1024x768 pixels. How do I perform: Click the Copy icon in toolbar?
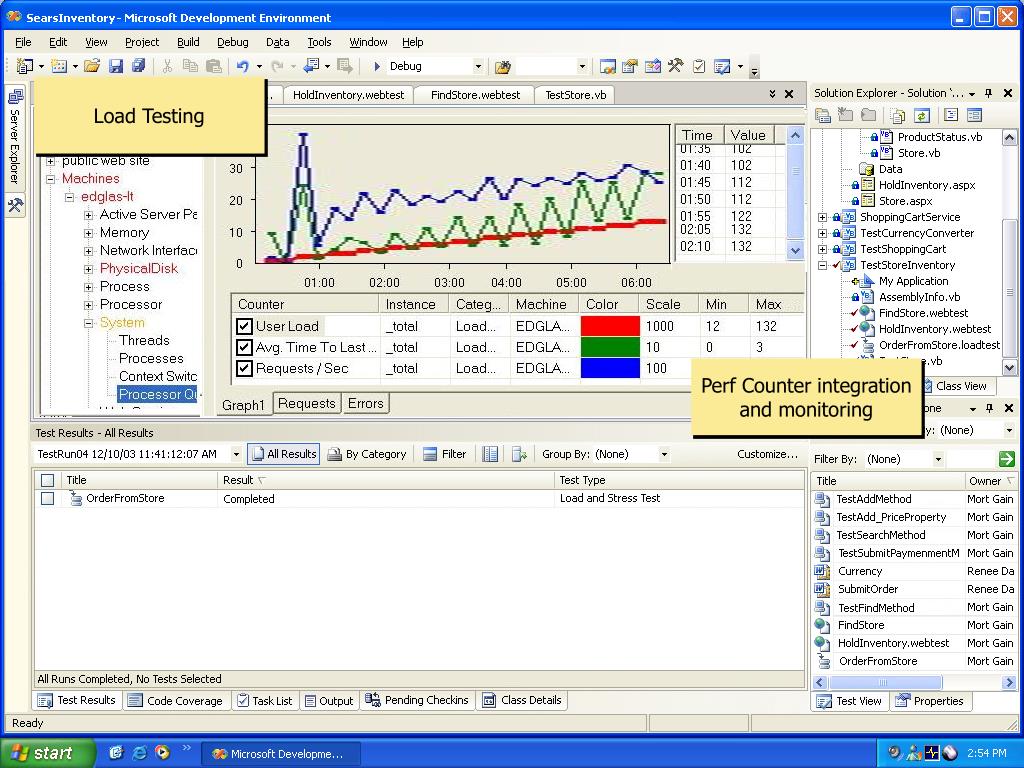190,66
